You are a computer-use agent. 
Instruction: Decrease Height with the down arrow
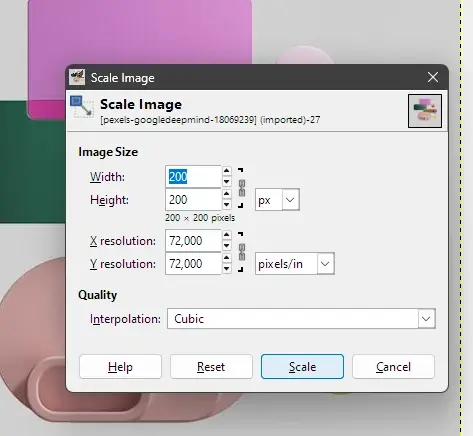click(x=227, y=205)
